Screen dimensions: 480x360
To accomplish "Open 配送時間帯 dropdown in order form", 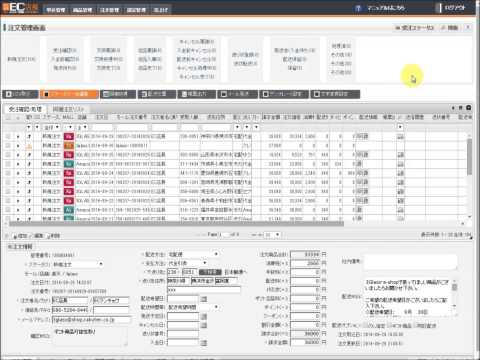I will tap(193, 307).
